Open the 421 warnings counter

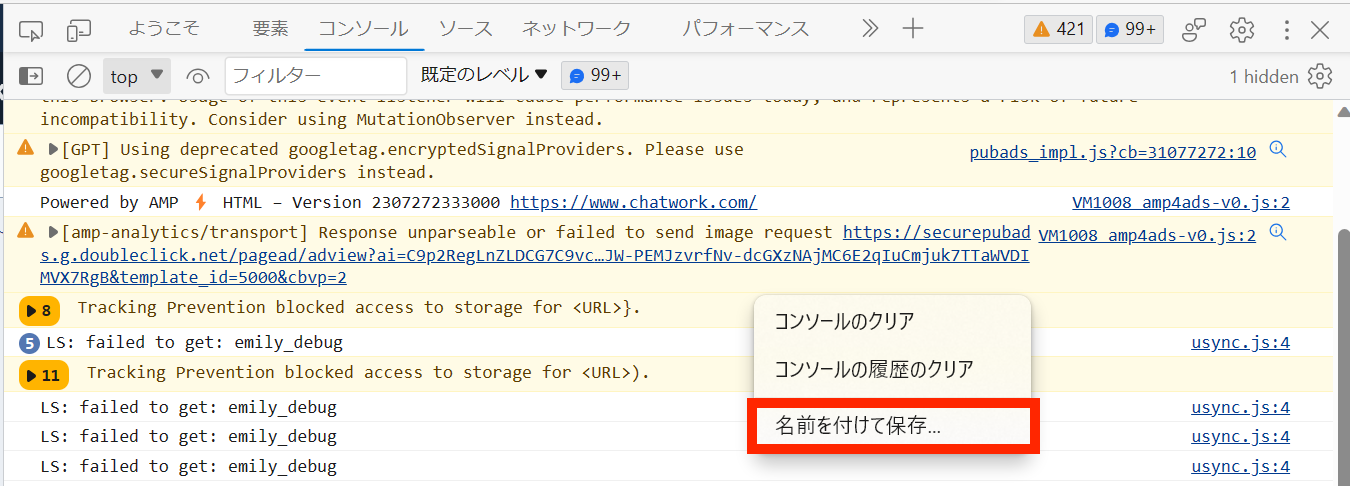1058,29
